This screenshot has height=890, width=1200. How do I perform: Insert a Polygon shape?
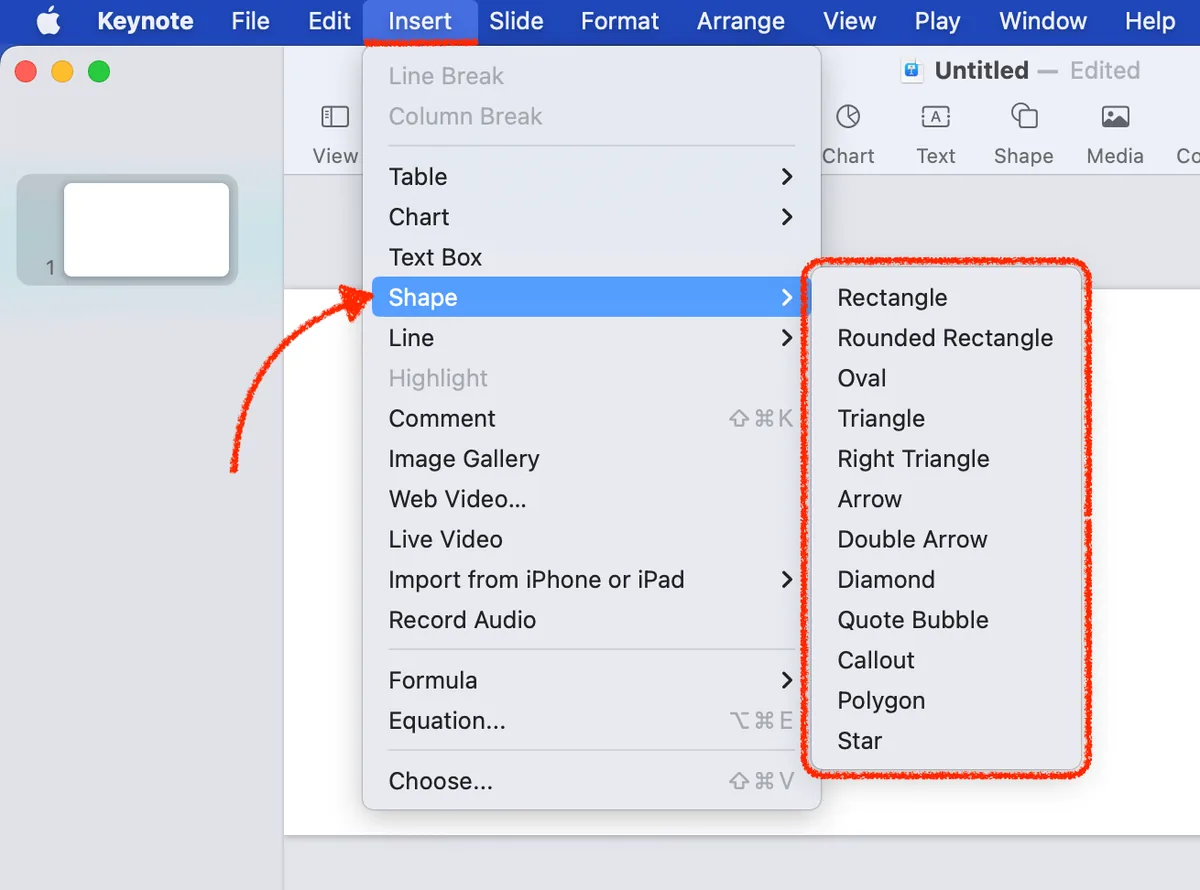pos(946,701)
